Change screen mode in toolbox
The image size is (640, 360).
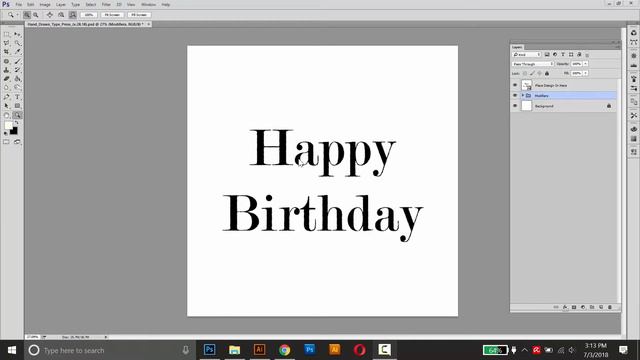[x=17, y=142]
